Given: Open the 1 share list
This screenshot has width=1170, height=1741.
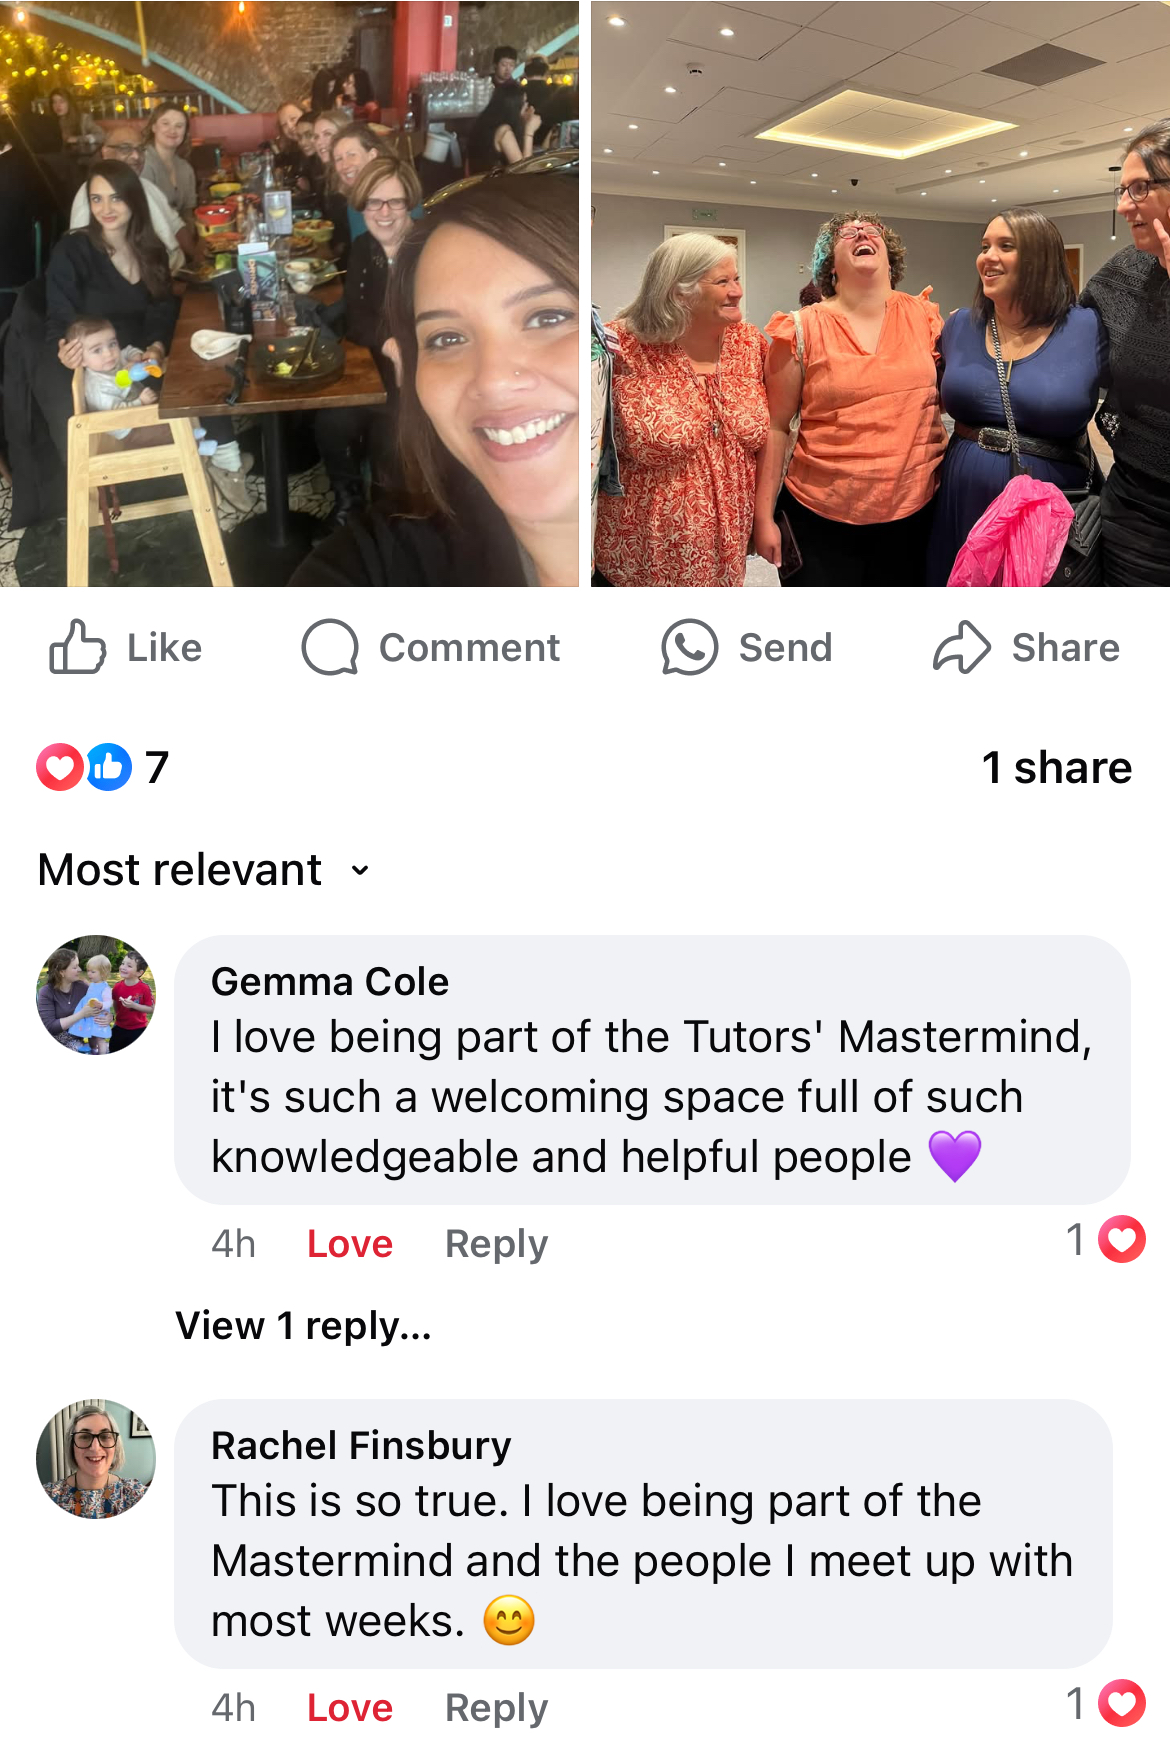Looking at the screenshot, I should pos(1057,768).
